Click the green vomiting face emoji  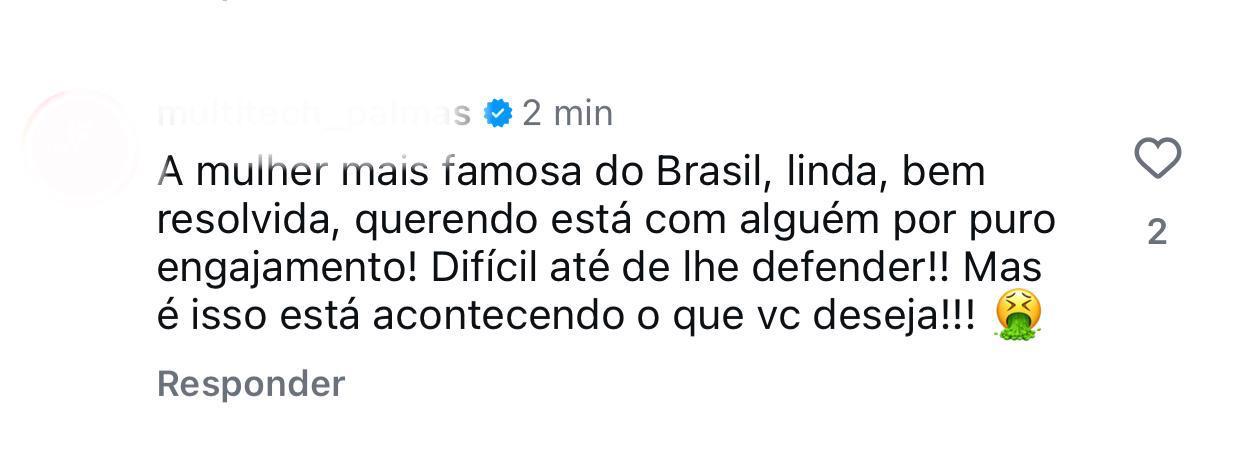click(x=1018, y=316)
